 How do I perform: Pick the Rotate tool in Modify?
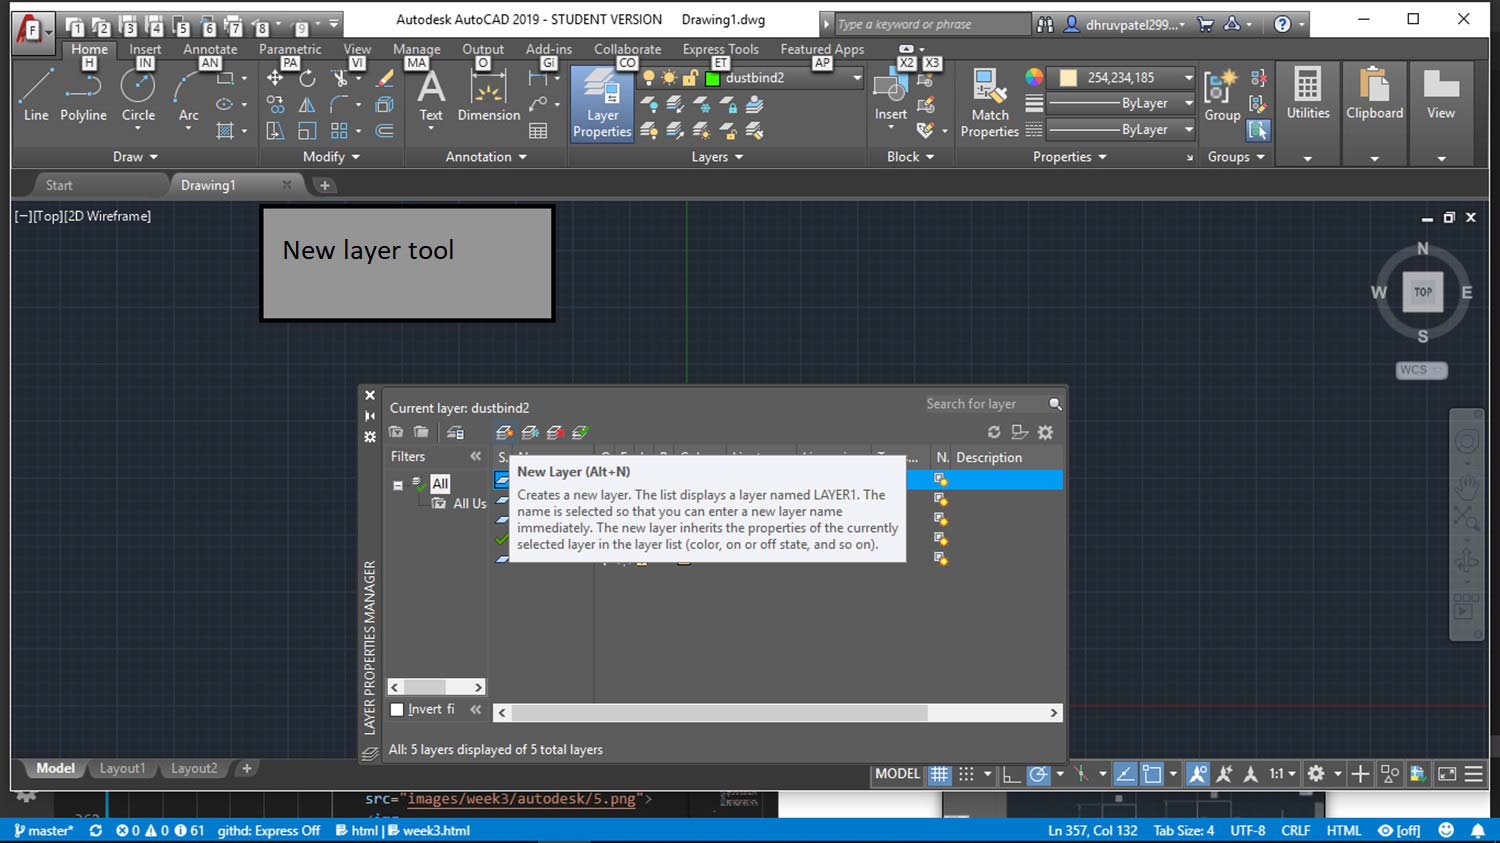pyautogui.click(x=307, y=78)
